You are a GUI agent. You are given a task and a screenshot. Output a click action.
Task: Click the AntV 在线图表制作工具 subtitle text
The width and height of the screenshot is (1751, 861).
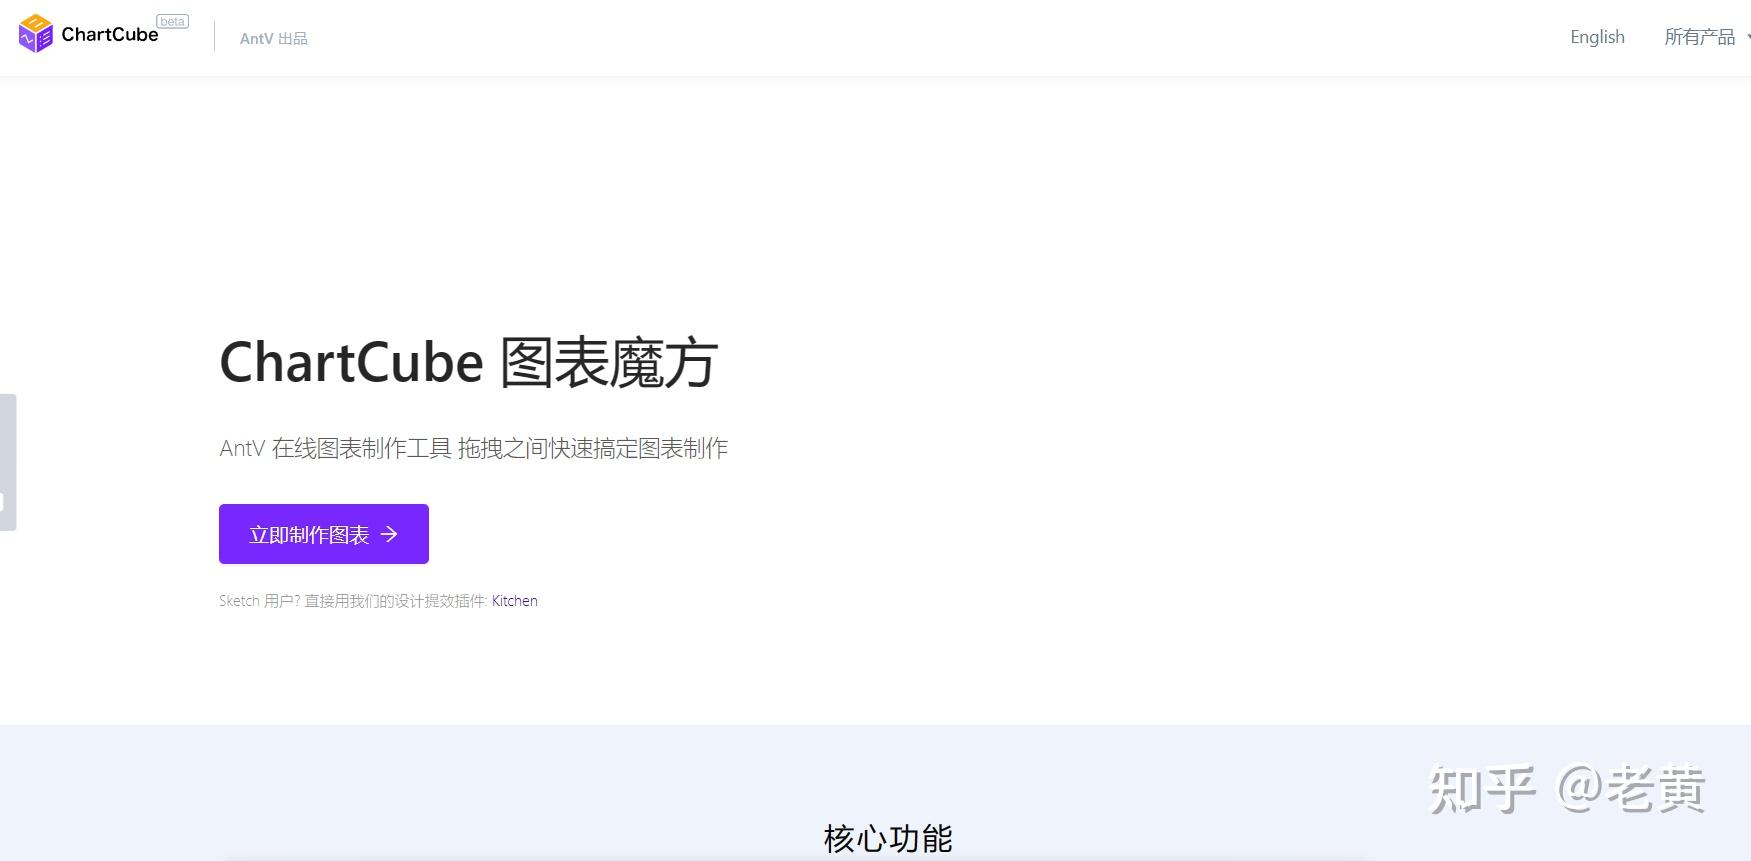pos(474,448)
